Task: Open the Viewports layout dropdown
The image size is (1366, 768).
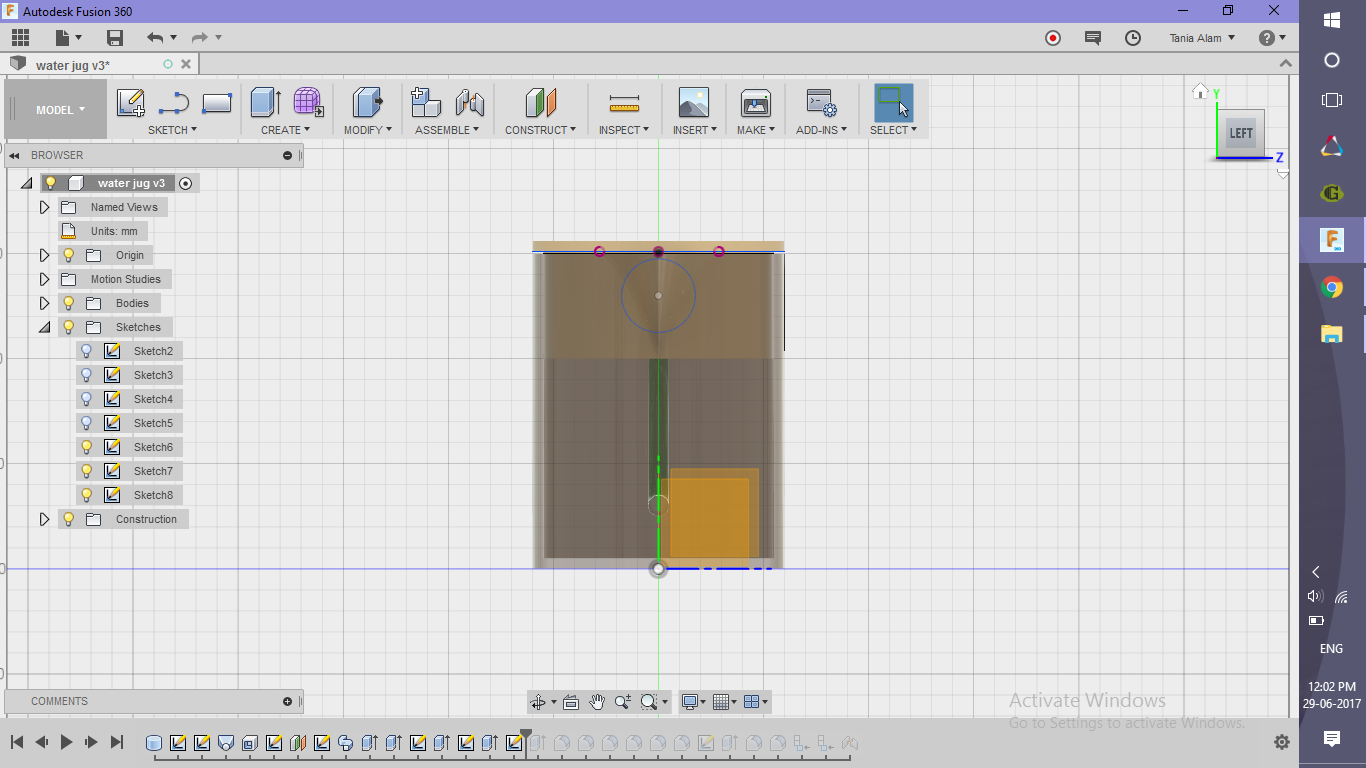Action: (757, 702)
